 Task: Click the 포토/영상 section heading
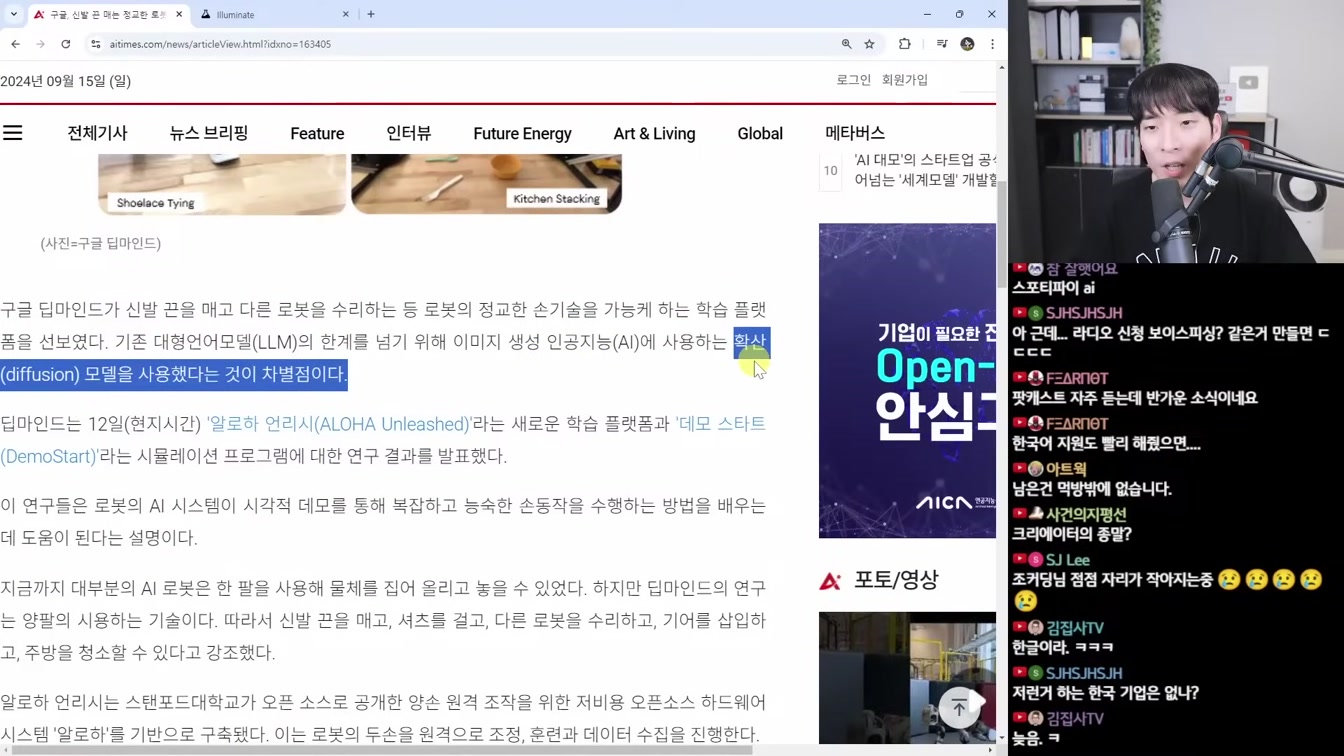(x=896, y=580)
